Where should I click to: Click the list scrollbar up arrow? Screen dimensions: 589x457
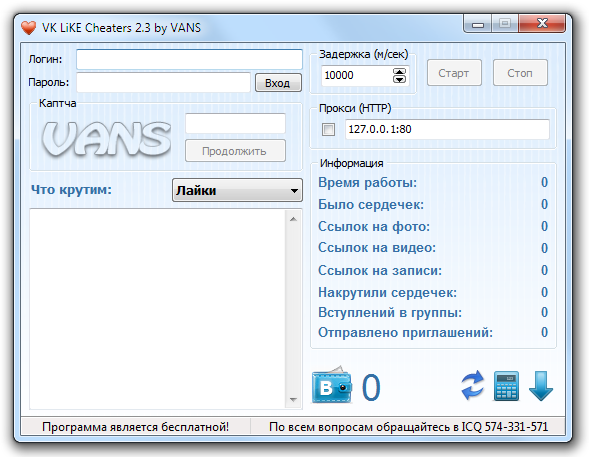(x=294, y=219)
